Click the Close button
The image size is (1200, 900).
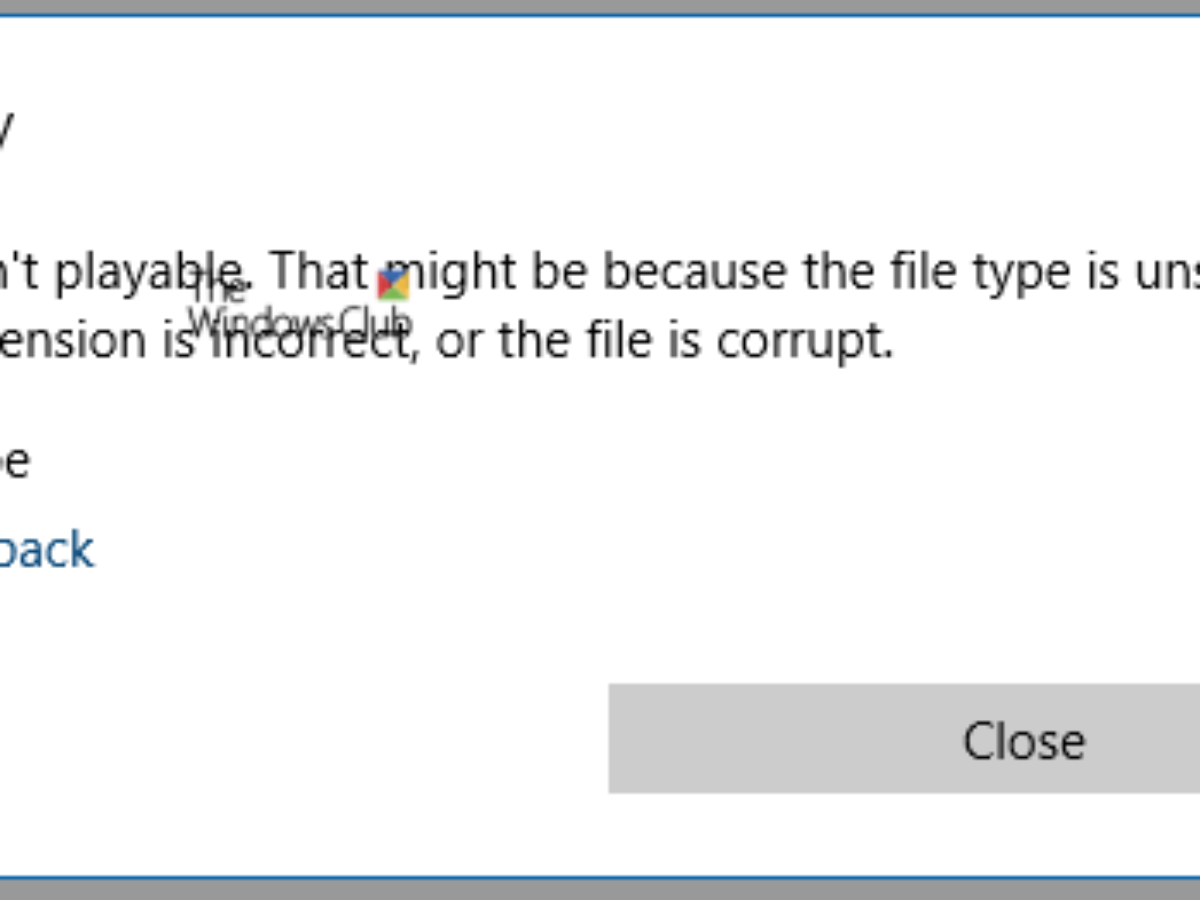1022,739
